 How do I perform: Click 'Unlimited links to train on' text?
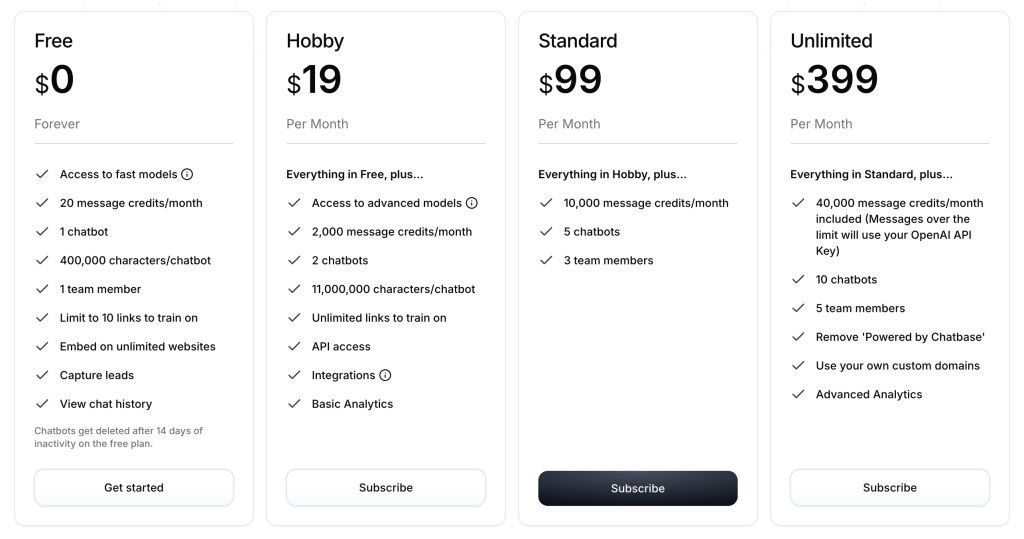tap(379, 318)
